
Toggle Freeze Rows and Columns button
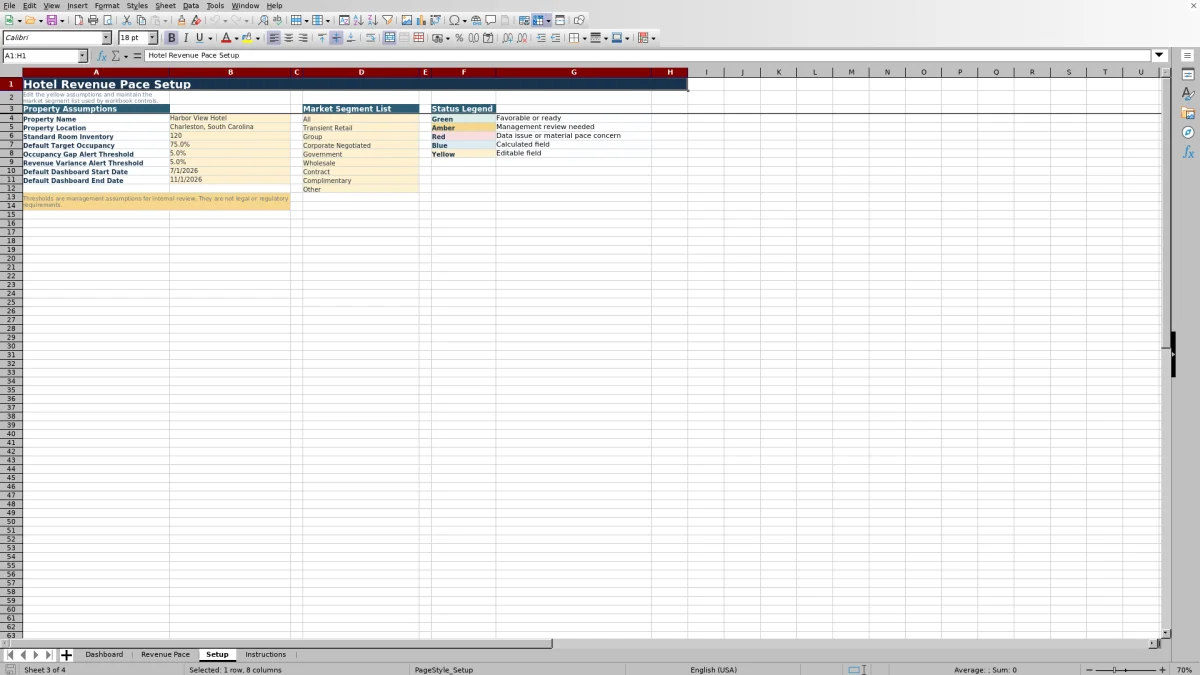(x=539, y=20)
